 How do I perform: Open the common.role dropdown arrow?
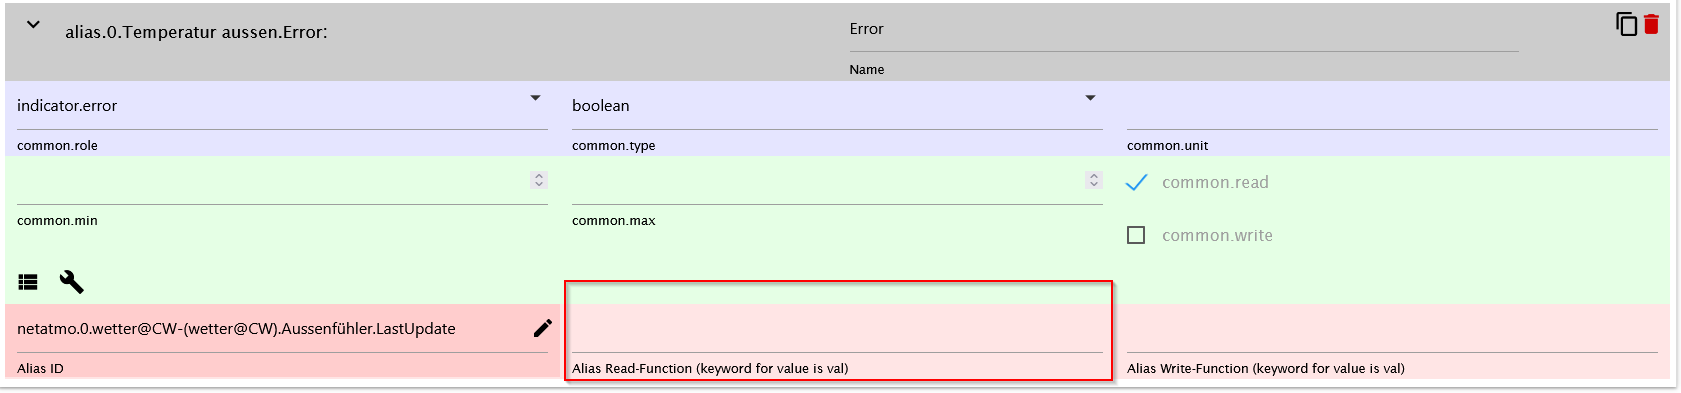(535, 98)
